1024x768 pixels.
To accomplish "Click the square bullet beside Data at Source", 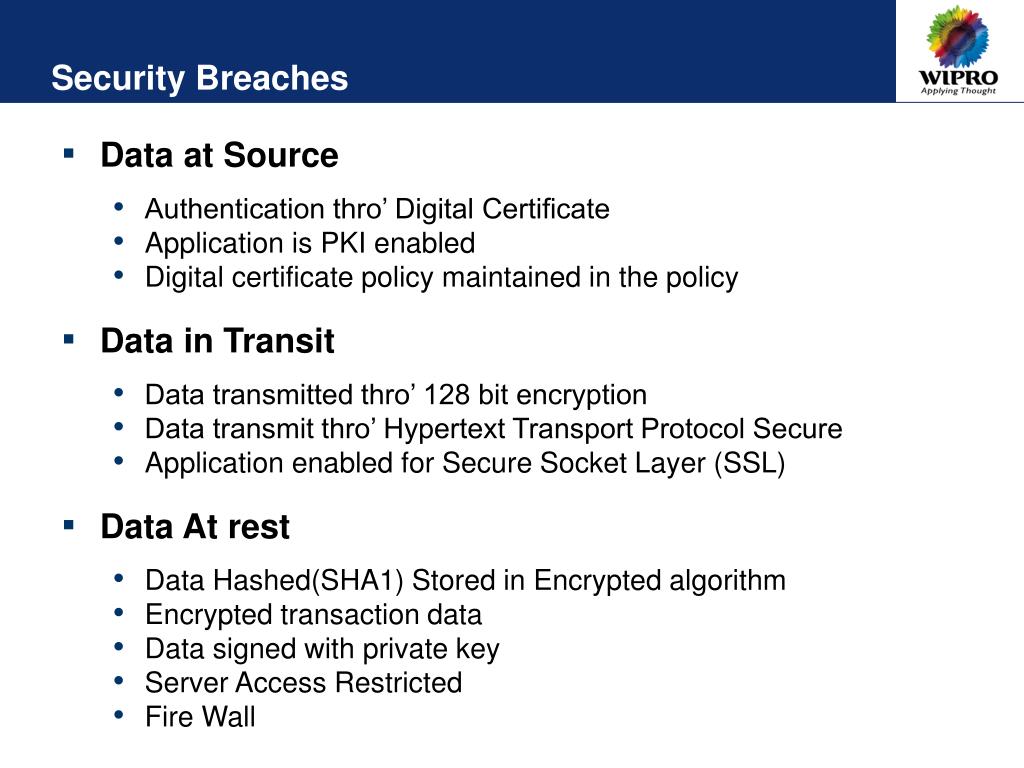I will coord(69,153).
